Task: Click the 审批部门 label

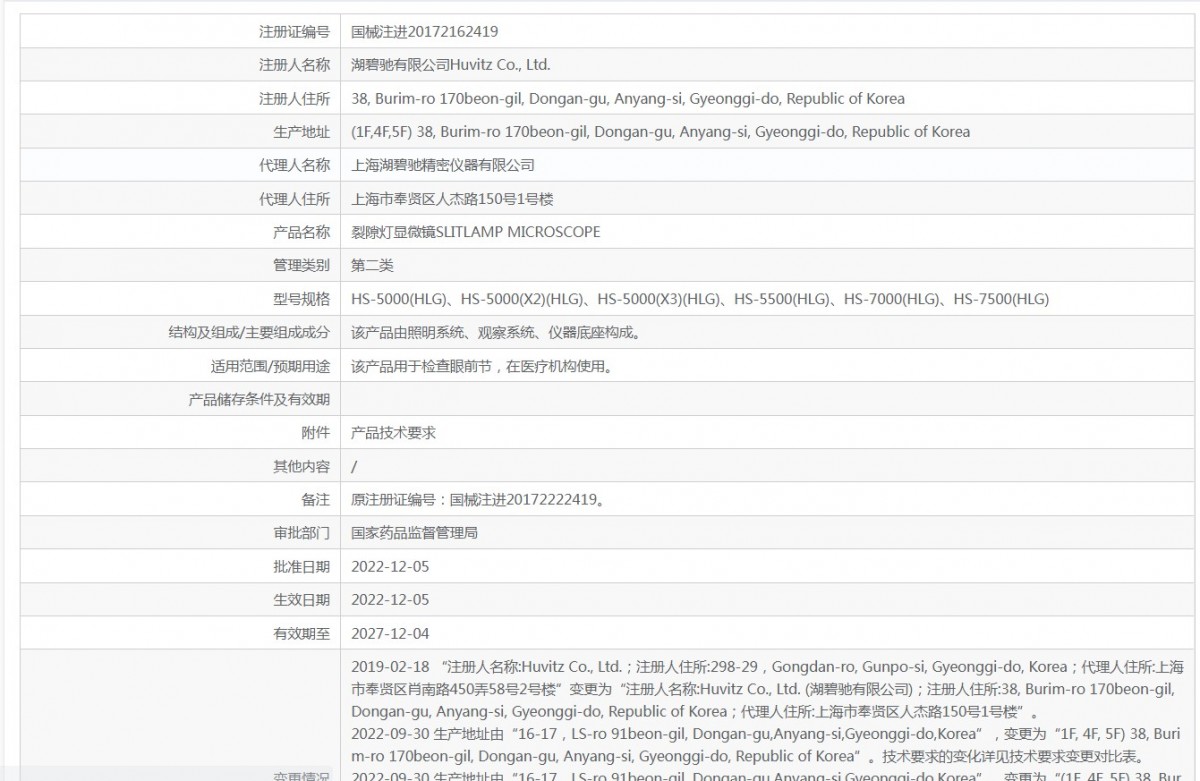Action: (x=301, y=533)
